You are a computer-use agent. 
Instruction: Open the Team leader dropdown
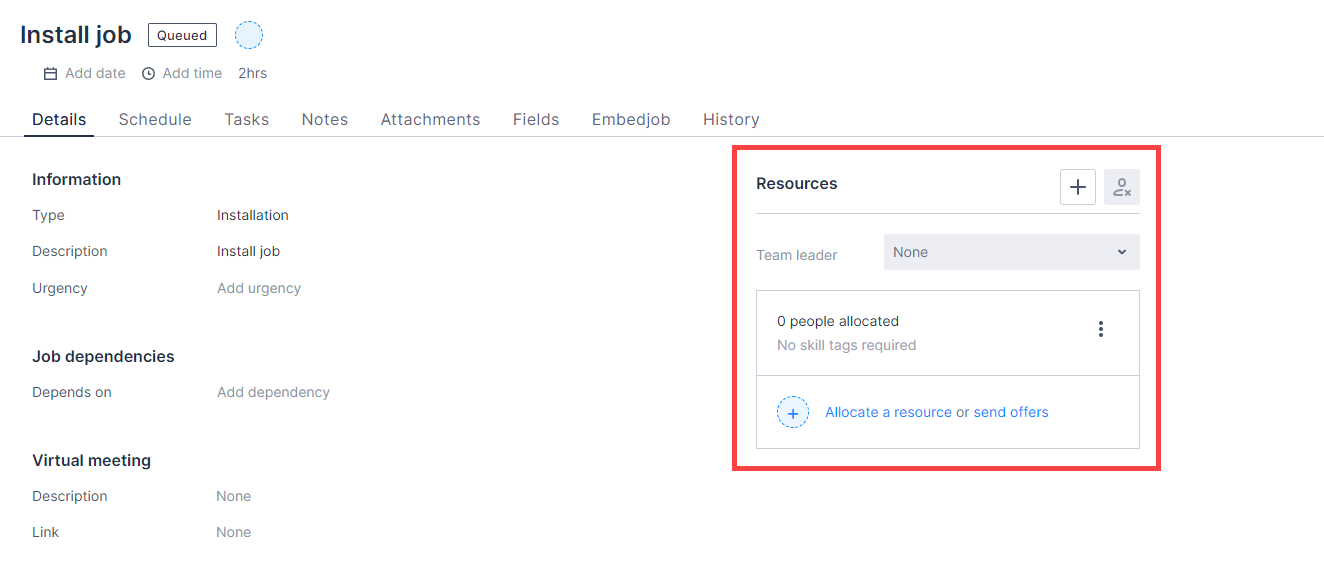(1012, 252)
